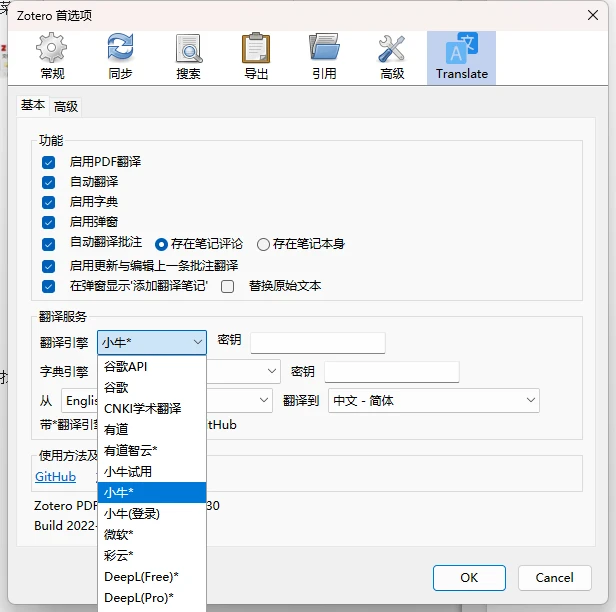Image resolution: width=616 pixels, height=612 pixels.
Task: Toggle the 启用PDF翻译 checkbox
Action: 48,162
